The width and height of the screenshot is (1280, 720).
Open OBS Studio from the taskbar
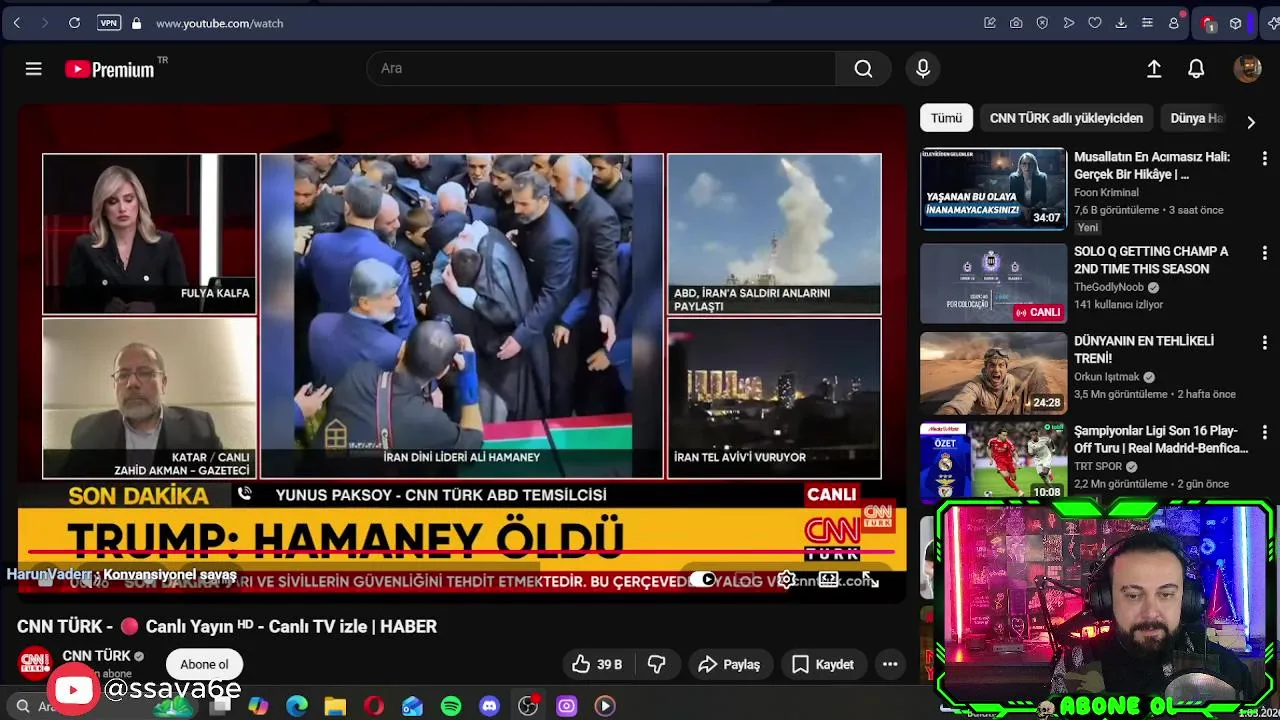pos(528,706)
